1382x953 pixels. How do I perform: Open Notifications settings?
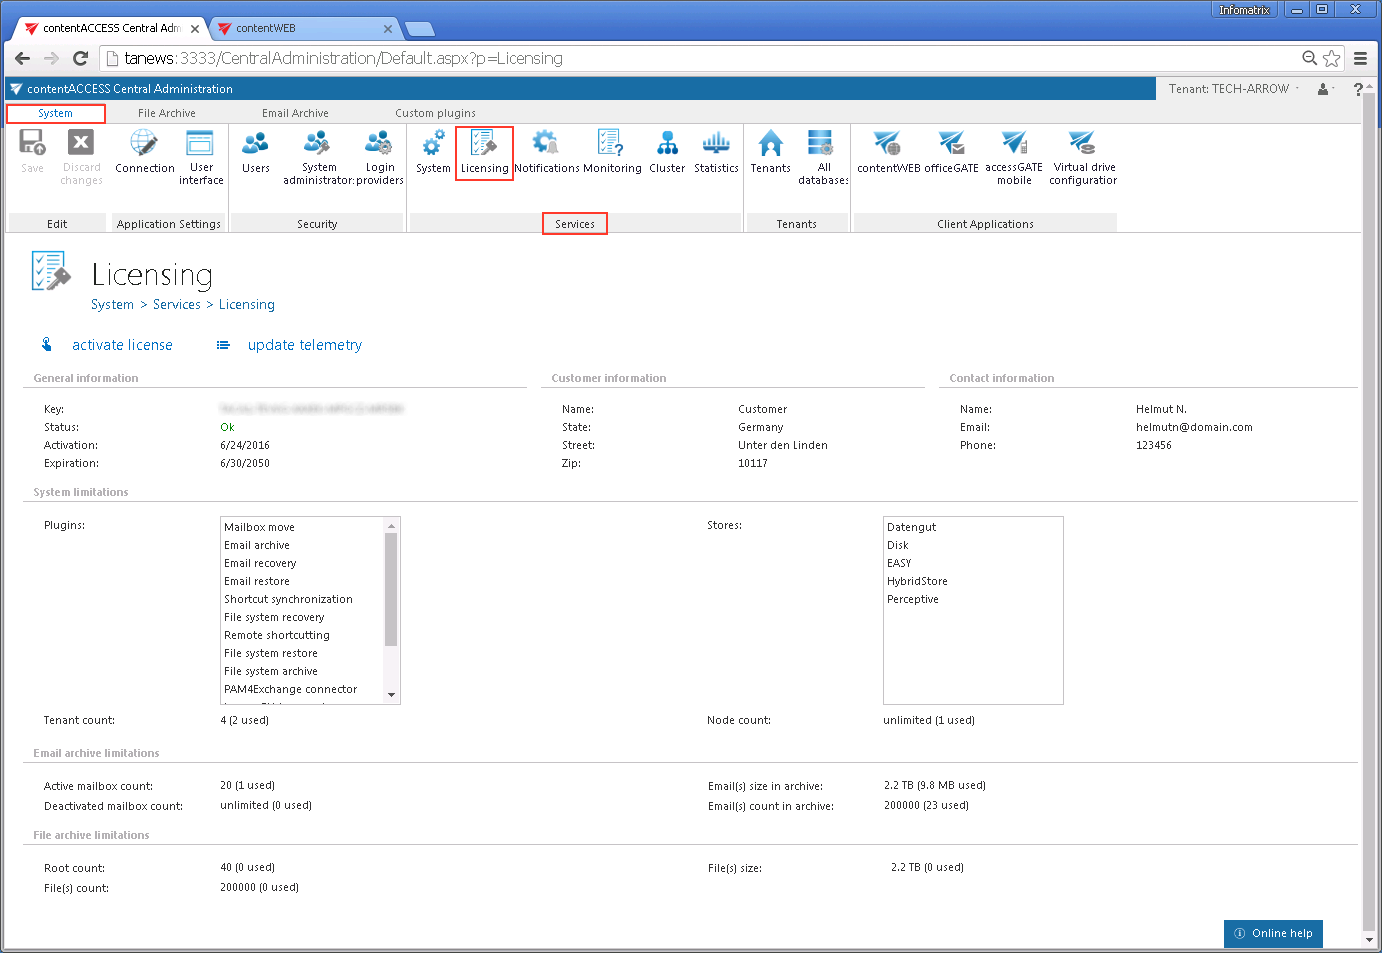[x=547, y=151]
